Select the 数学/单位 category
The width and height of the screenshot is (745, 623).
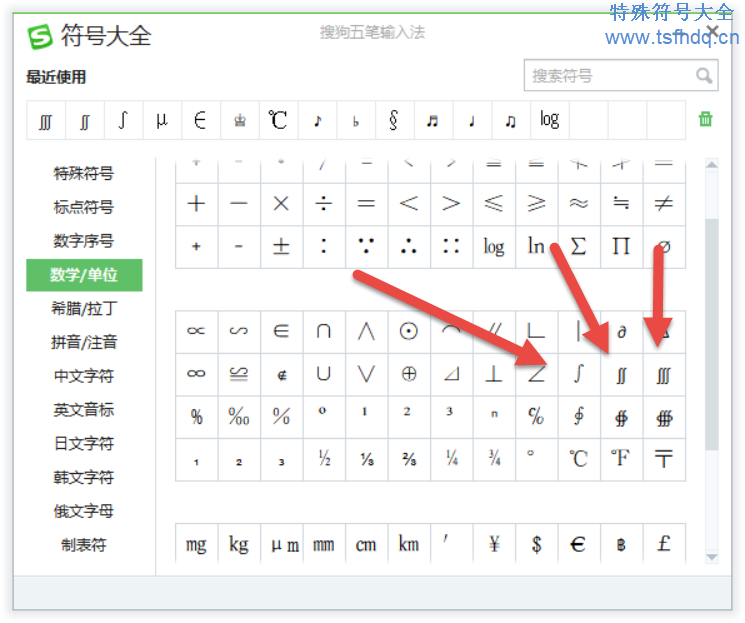(84, 275)
